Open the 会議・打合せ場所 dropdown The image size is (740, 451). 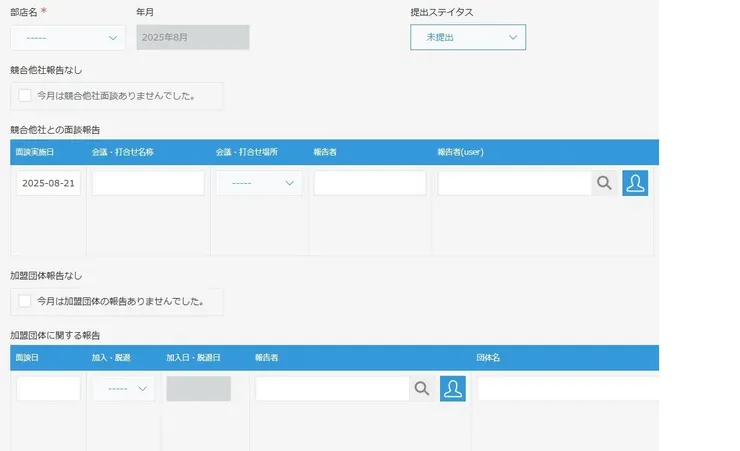[259, 183]
